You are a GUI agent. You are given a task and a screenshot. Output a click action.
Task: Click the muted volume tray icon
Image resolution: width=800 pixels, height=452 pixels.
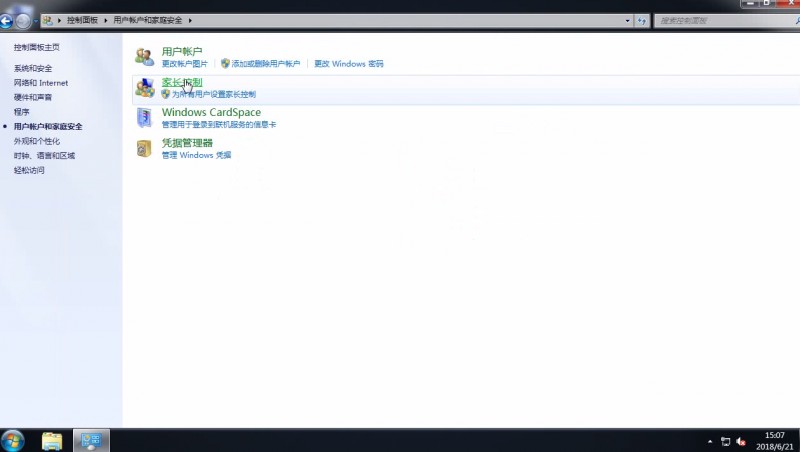click(741, 442)
